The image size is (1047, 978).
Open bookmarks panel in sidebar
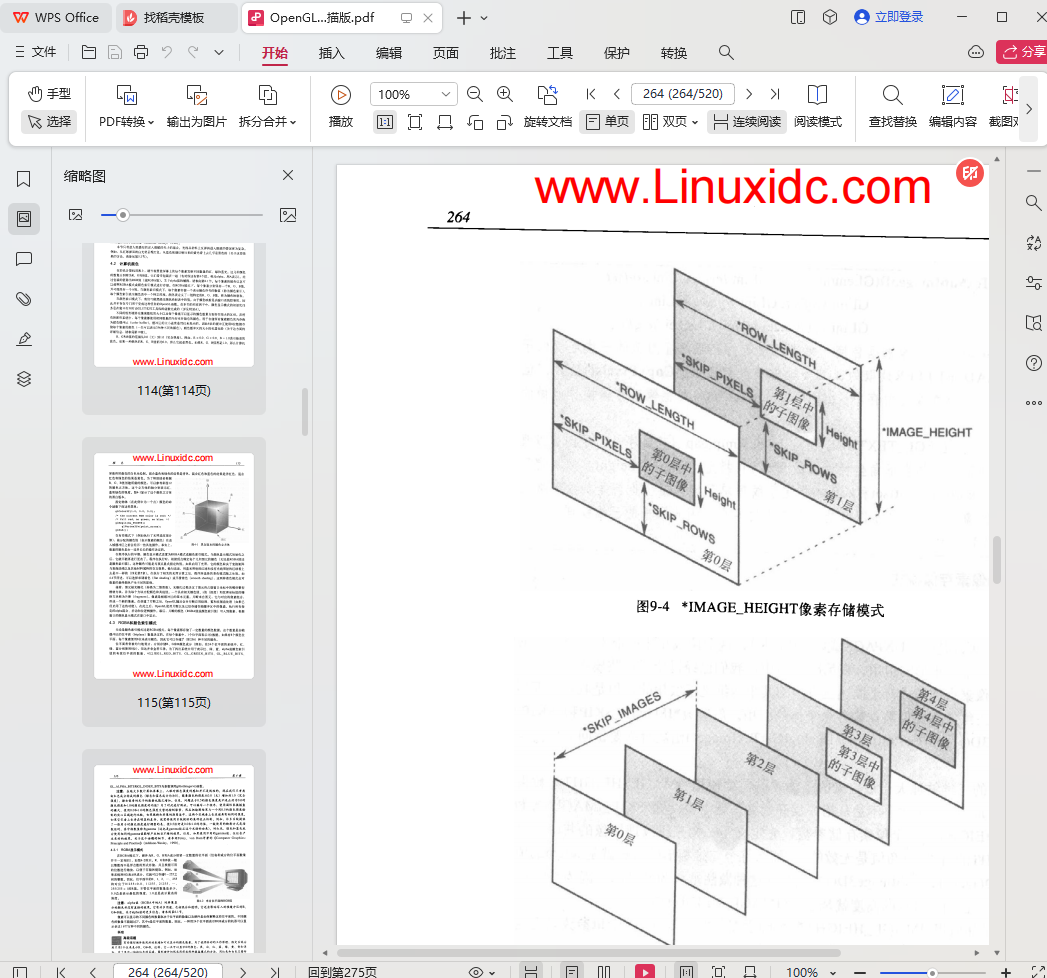point(24,179)
